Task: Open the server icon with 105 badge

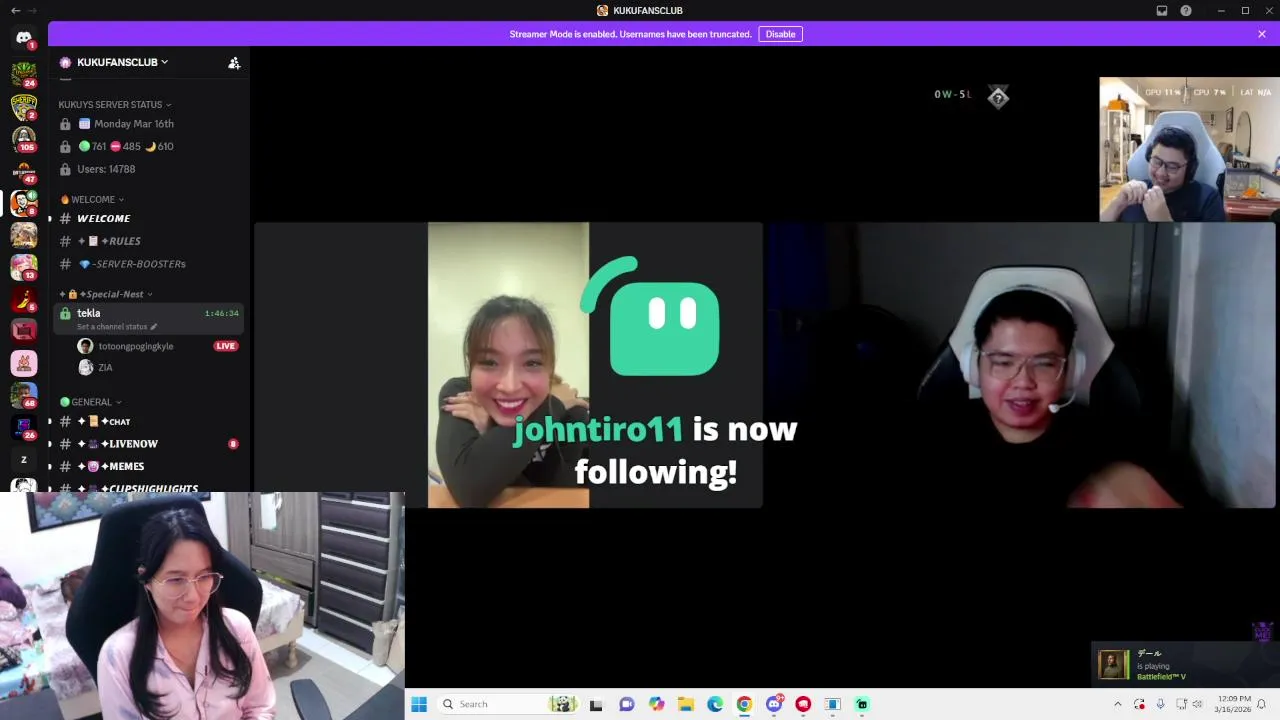Action: point(24,138)
